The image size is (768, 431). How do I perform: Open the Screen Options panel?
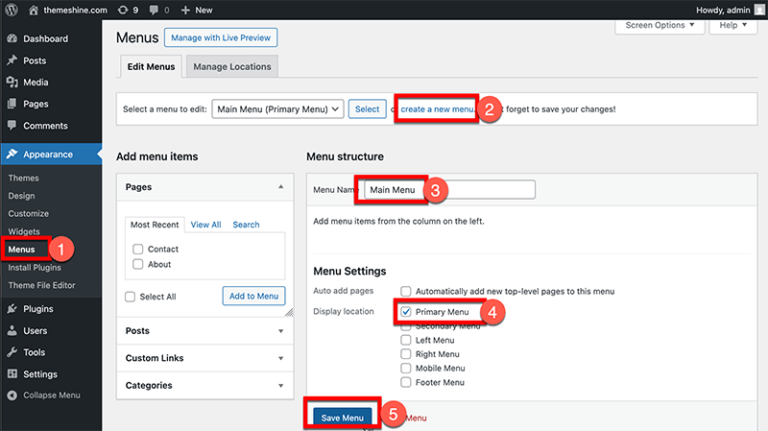658,25
